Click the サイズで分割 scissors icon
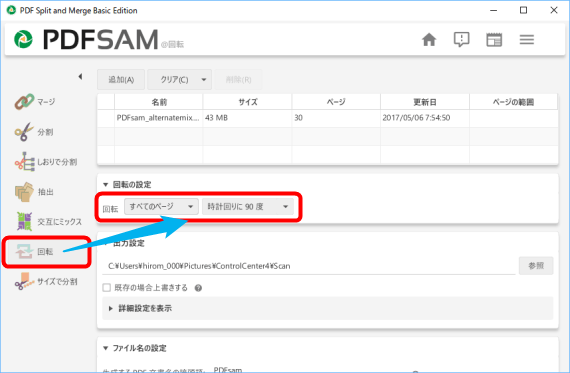Viewport: 570px width, 373px height. [x=24, y=281]
